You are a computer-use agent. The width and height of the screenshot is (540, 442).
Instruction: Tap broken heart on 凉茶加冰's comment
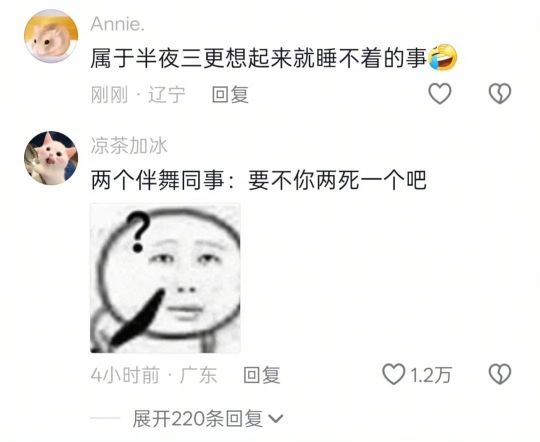[x=500, y=374]
